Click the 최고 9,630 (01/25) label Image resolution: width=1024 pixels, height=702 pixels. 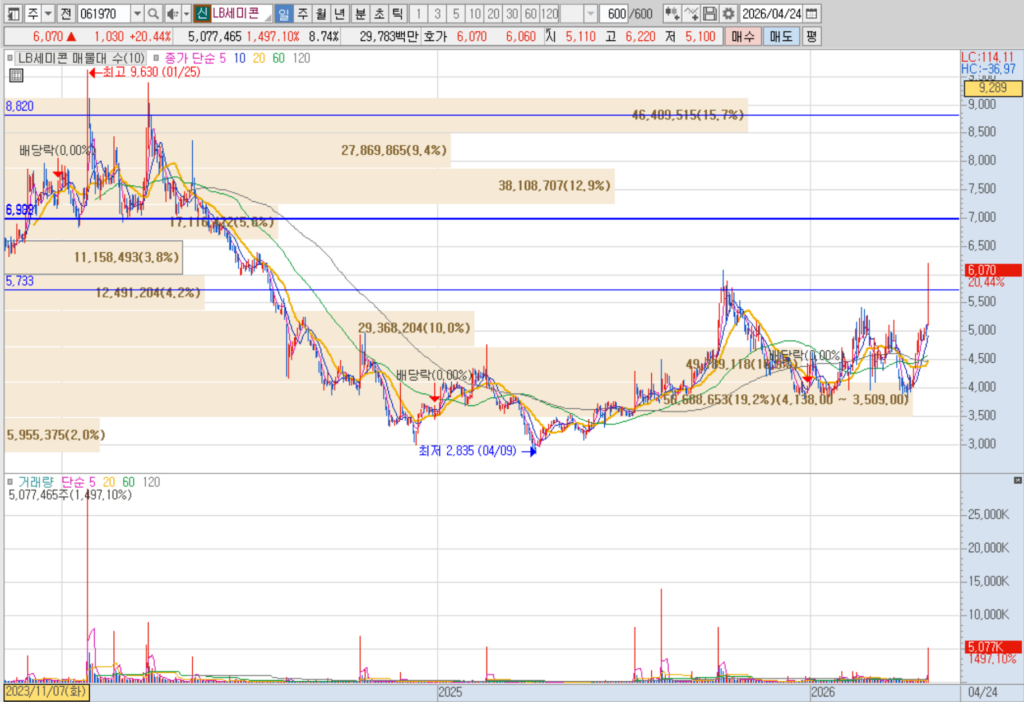point(151,72)
